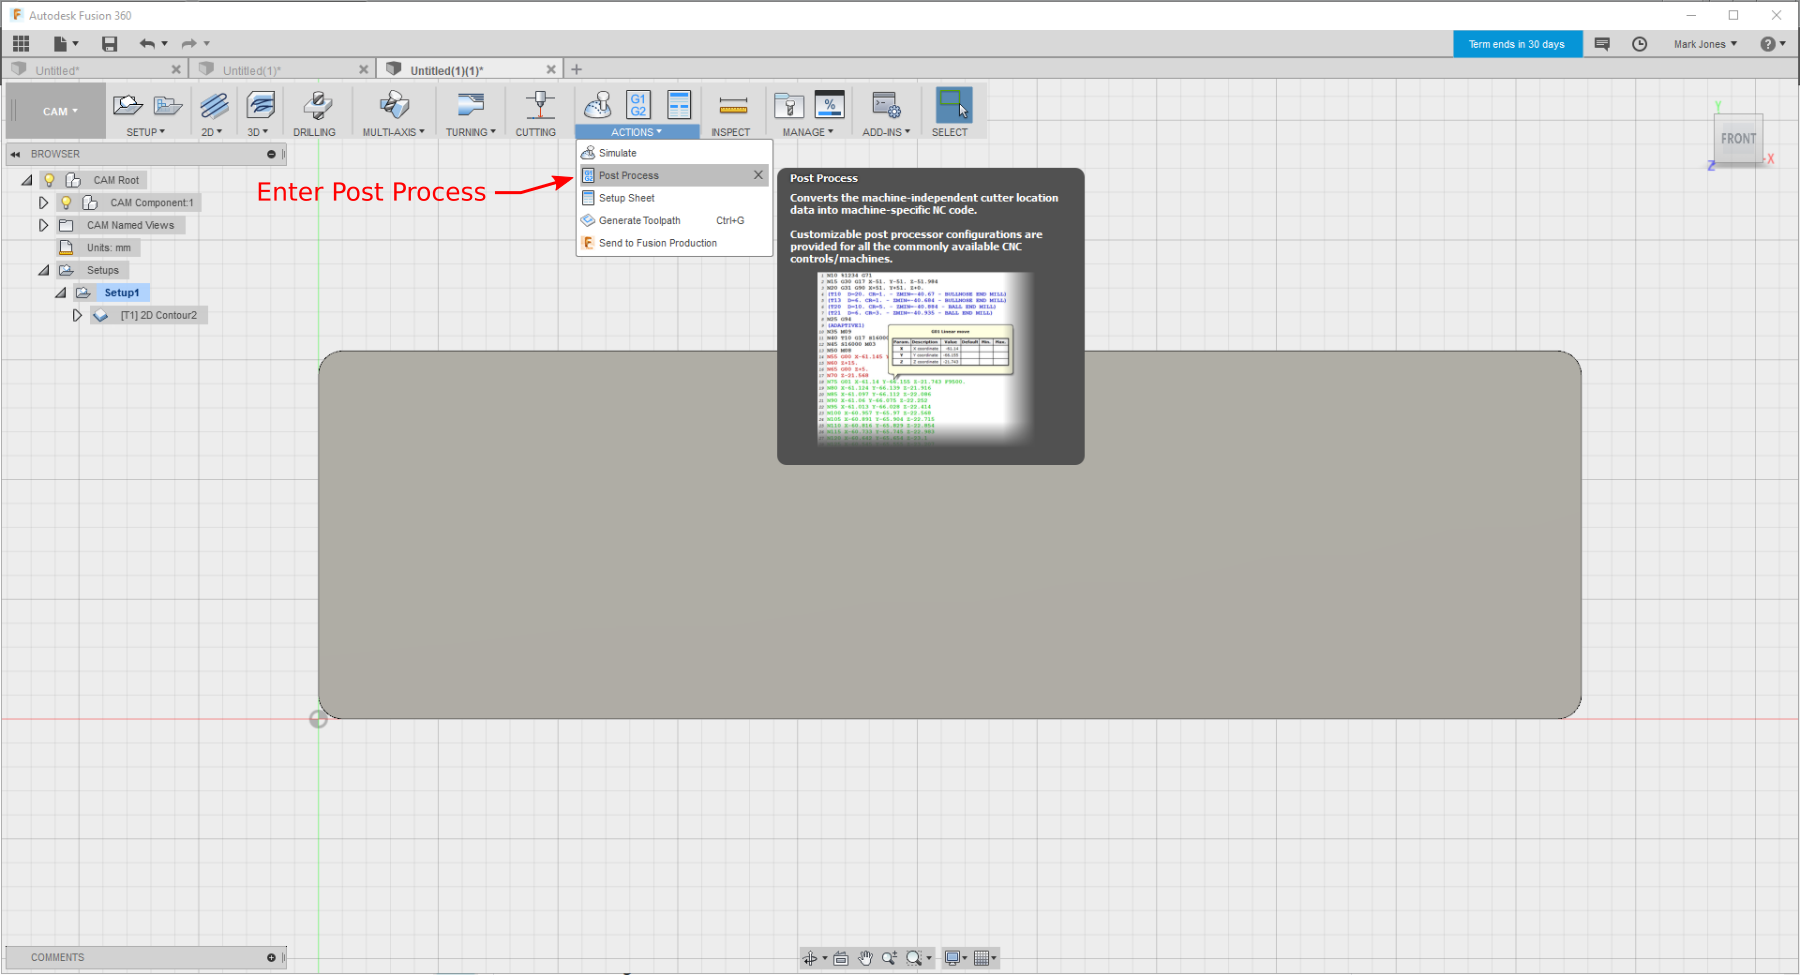Viewport: 1800px width, 975px height.
Task: Undo the last action
Action: click(x=148, y=43)
